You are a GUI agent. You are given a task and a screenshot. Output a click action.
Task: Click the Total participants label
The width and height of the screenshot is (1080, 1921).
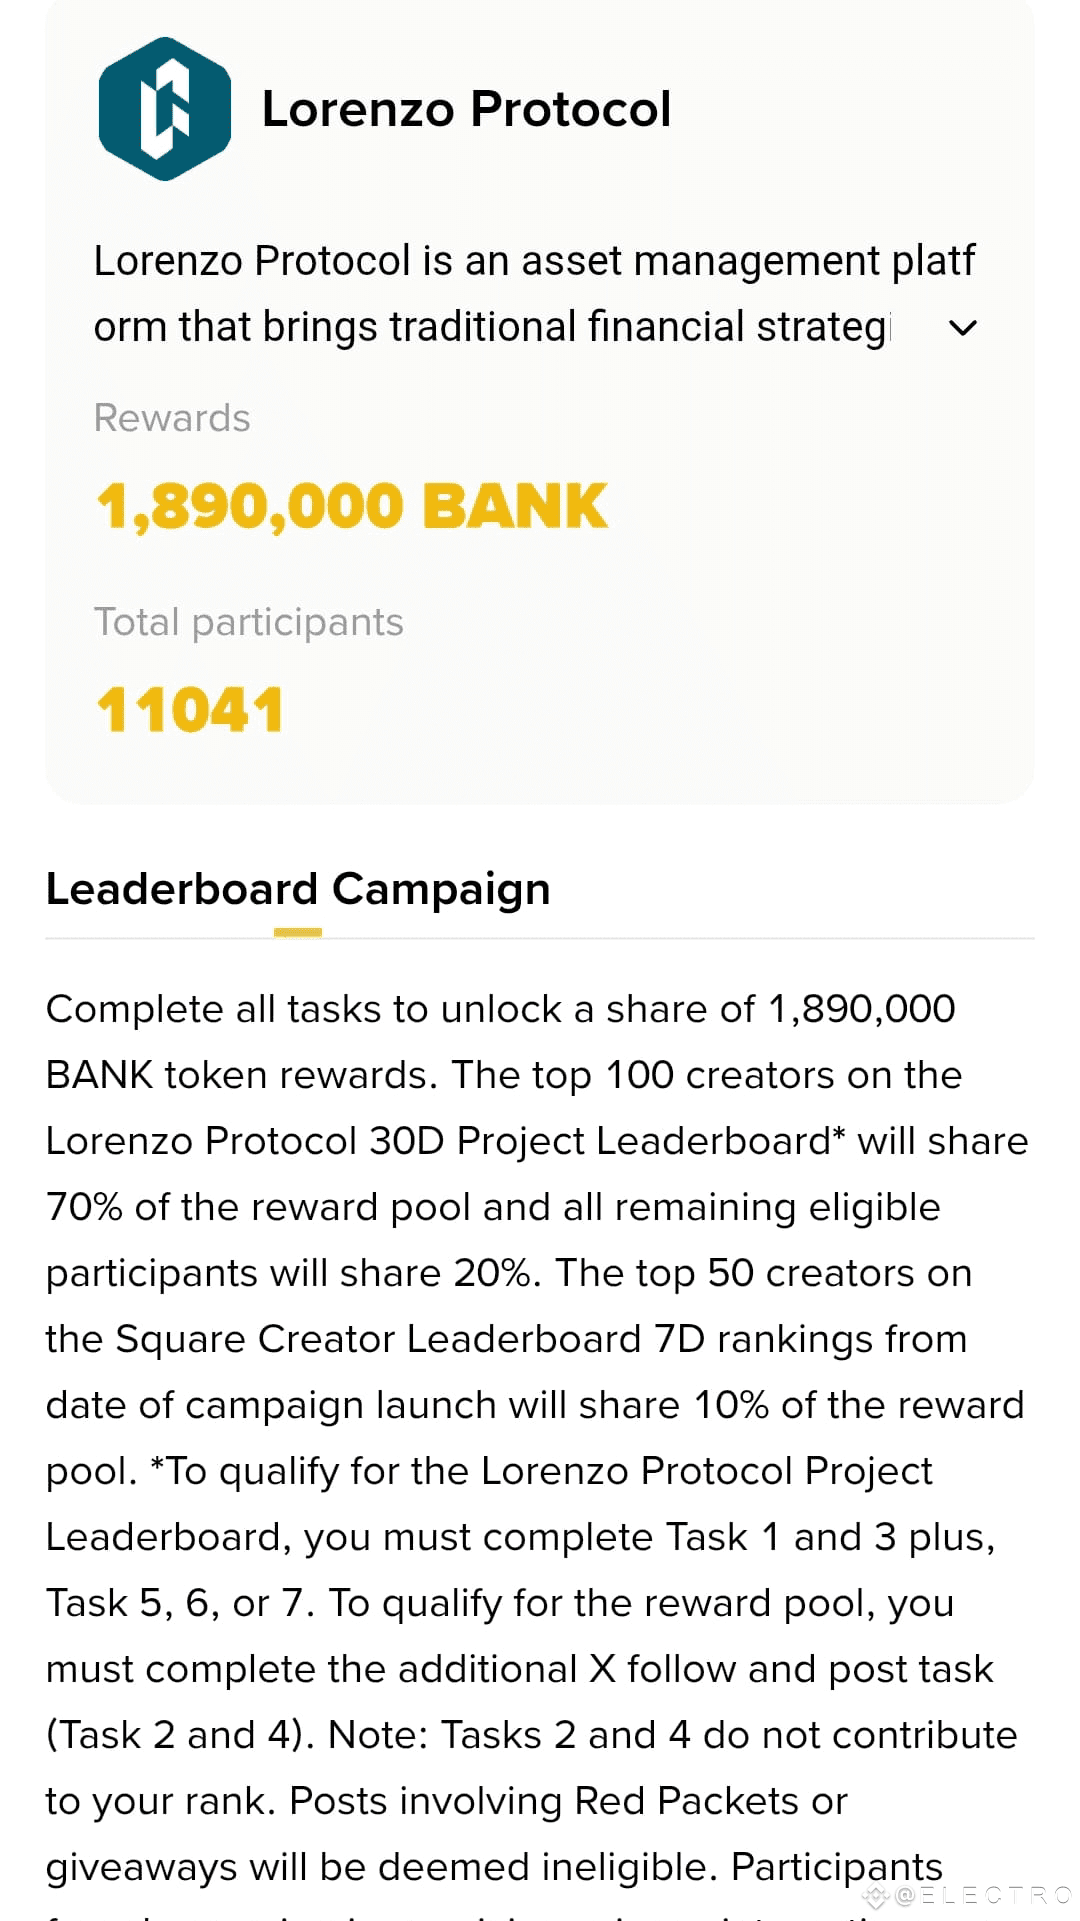click(249, 622)
